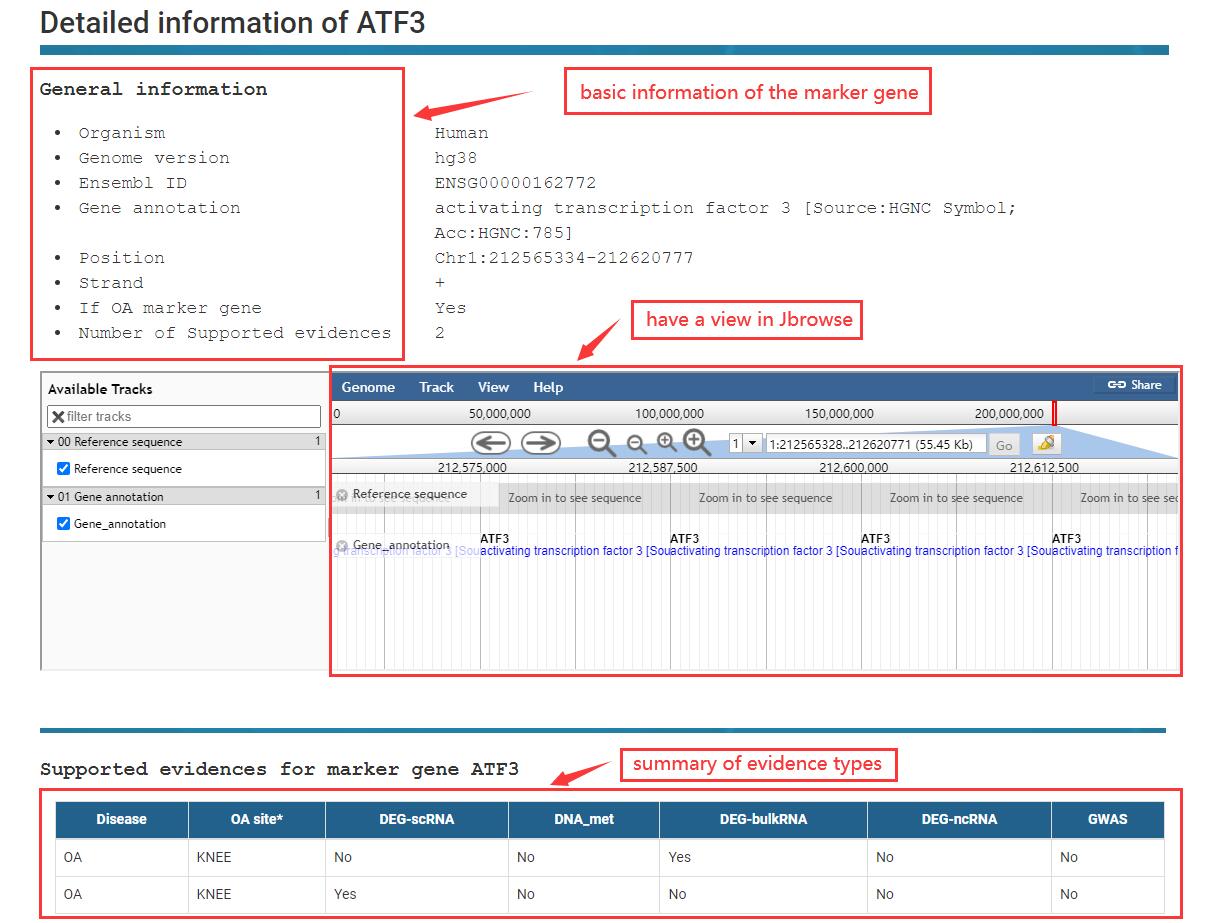Open the Genome menu
The width and height of the screenshot is (1207, 923).
[368, 387]
